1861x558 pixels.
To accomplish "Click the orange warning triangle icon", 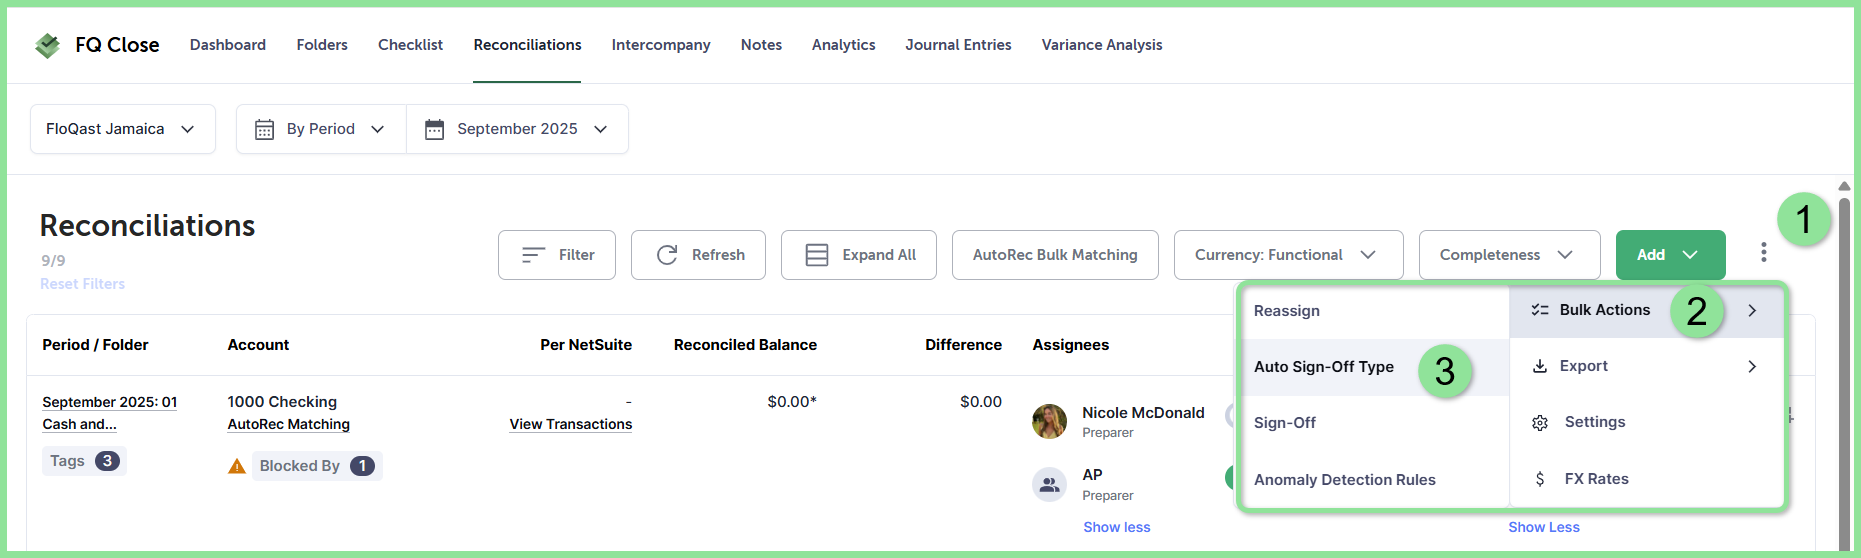I will (x=237, y=466).
